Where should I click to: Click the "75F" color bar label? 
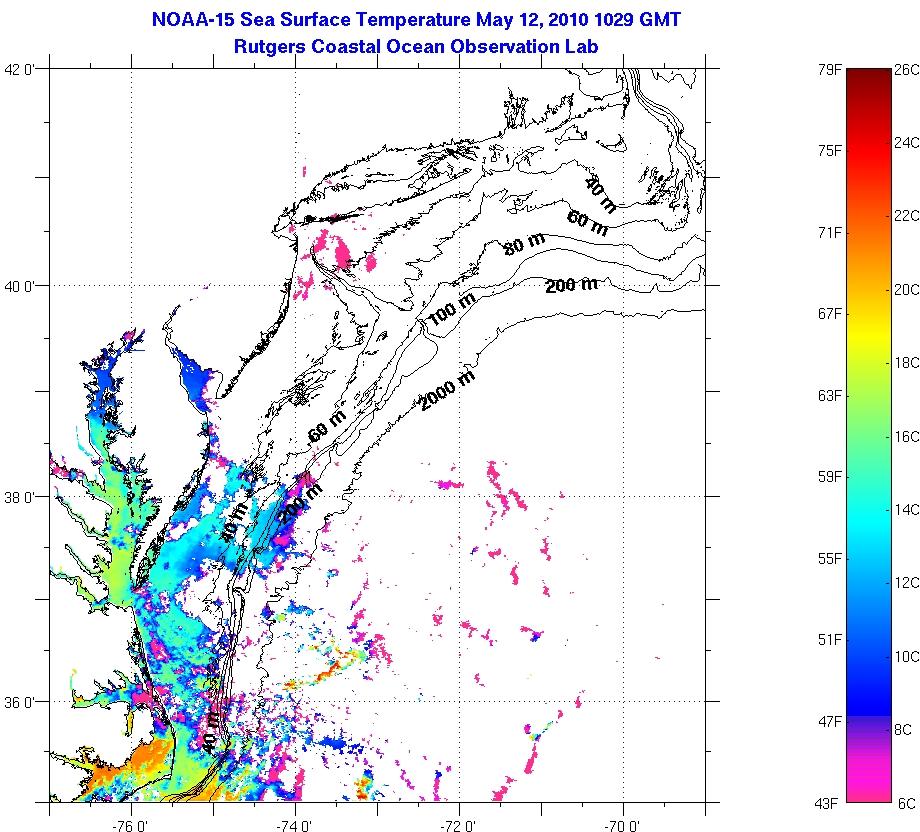tap(830, 151)
